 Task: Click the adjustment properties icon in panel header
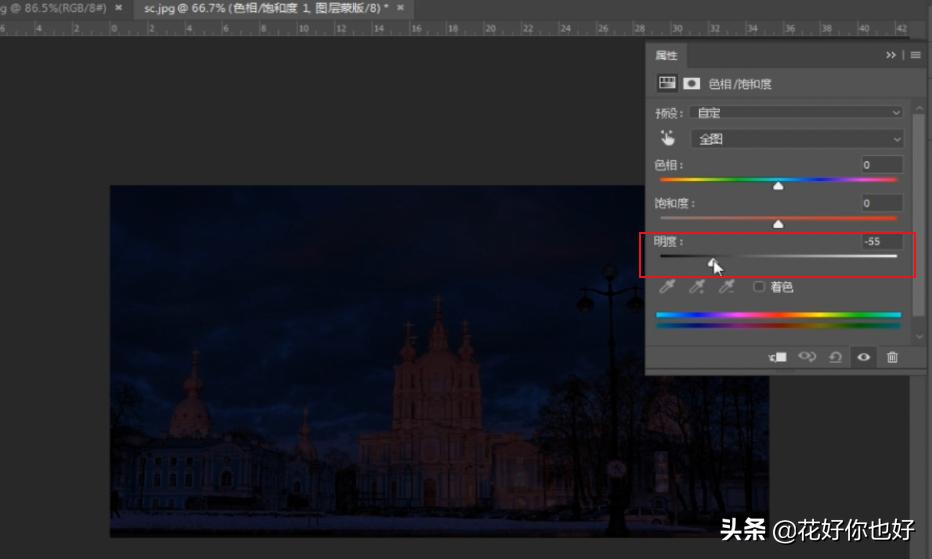point(667,84)
